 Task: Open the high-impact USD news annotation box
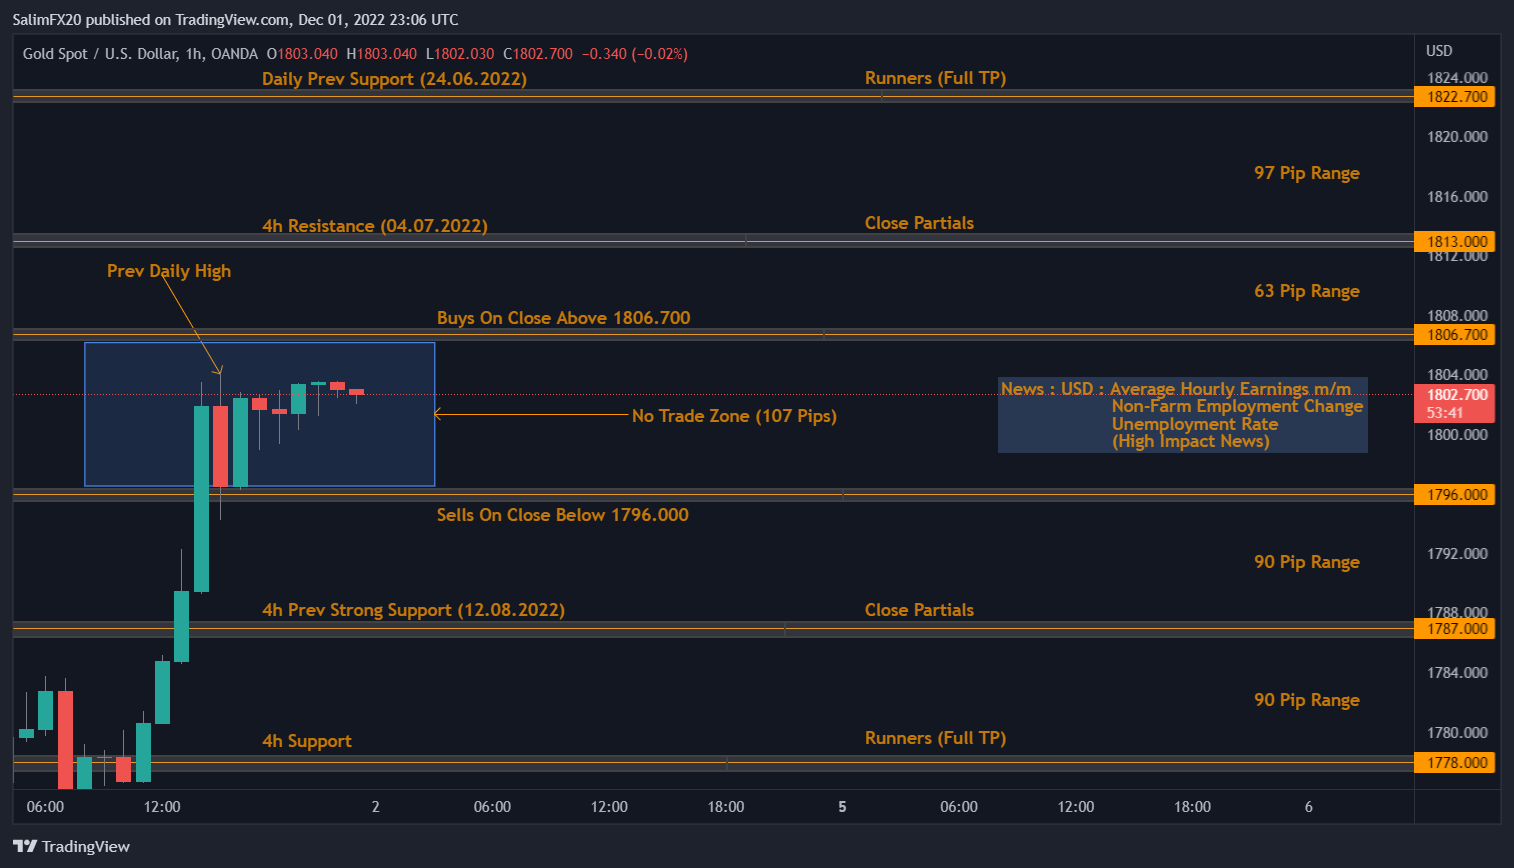tap(1182, 415)
